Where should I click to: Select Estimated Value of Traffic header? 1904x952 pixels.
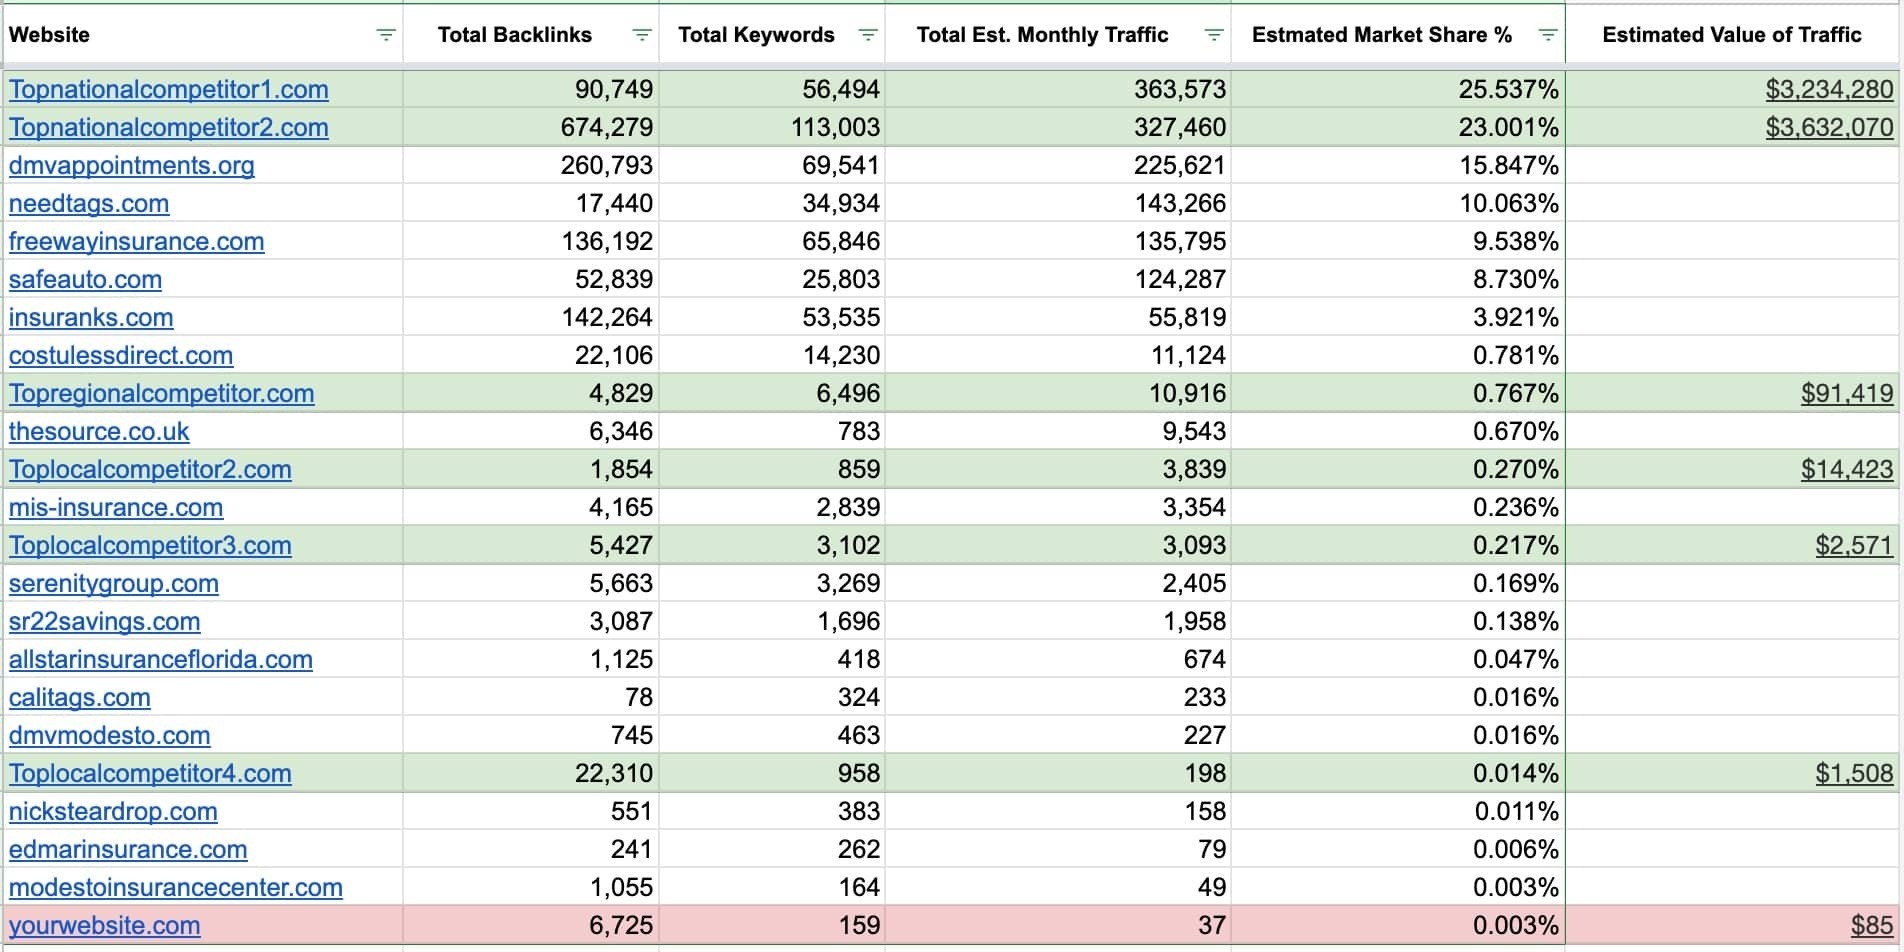[x=1733, y=35]
